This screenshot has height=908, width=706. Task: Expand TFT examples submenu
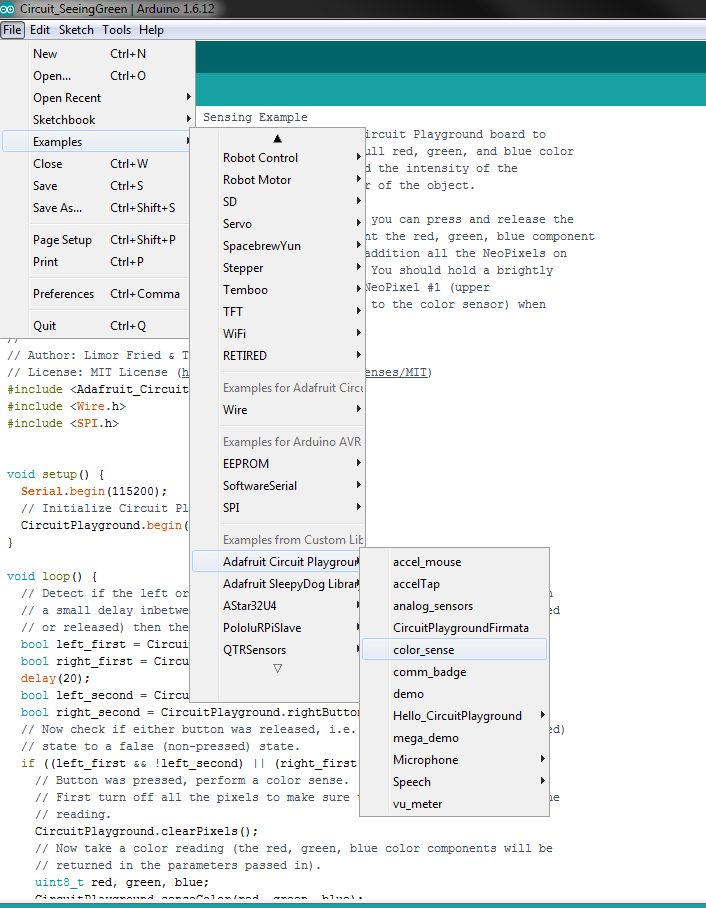pyautogui.click(x=277, y=312)
